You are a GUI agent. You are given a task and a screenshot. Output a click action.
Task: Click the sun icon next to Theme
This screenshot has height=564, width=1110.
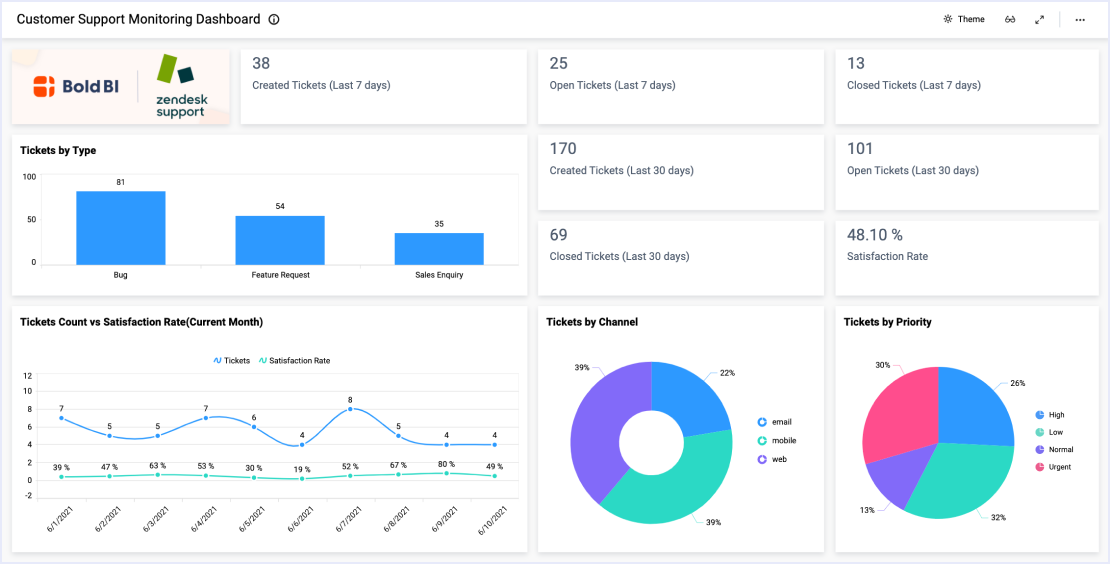point(947,19)
